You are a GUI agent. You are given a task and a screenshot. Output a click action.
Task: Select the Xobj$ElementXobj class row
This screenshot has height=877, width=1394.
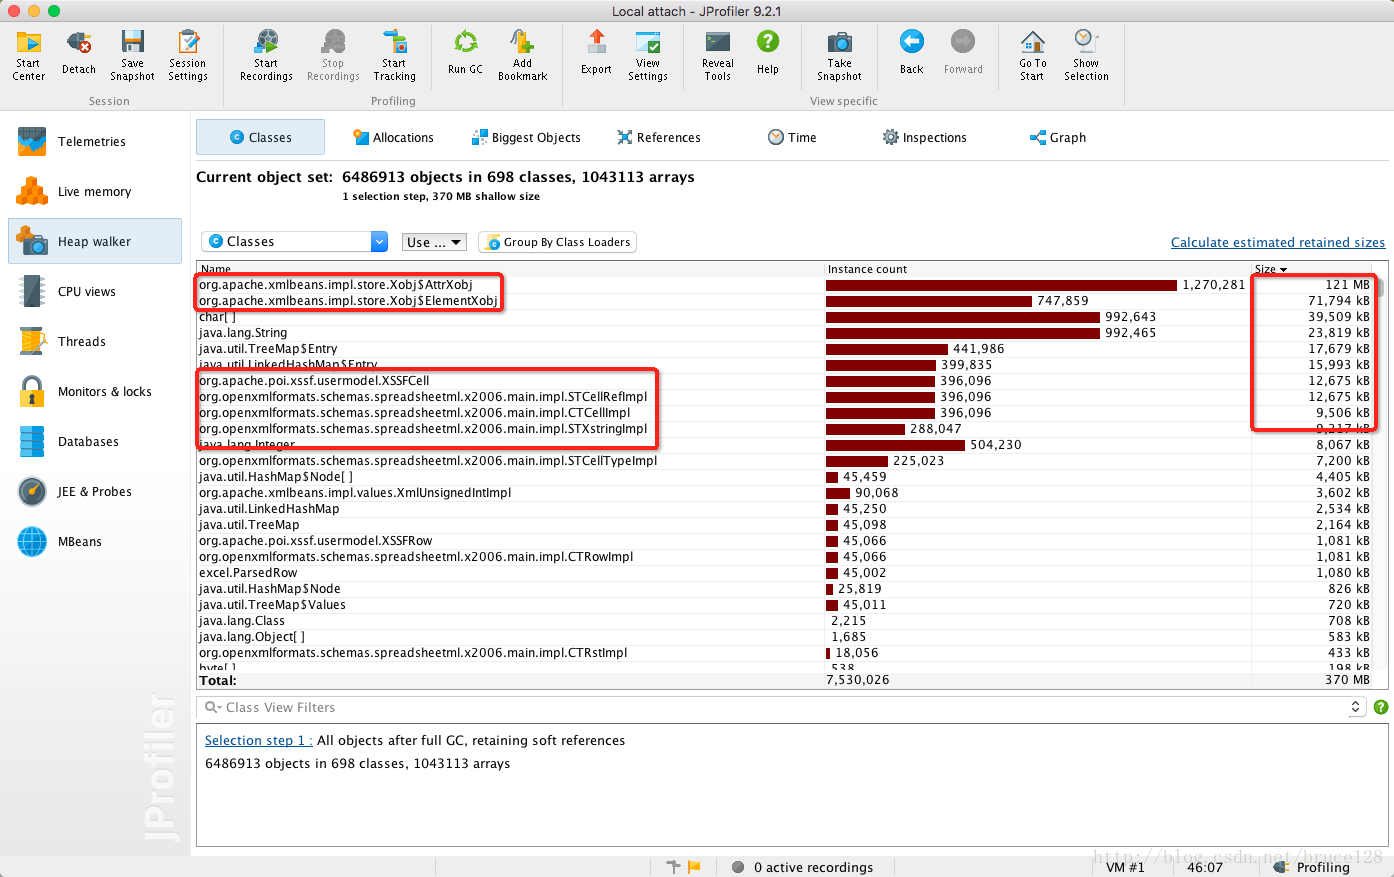pyautogui.click(x=785, y=301)
